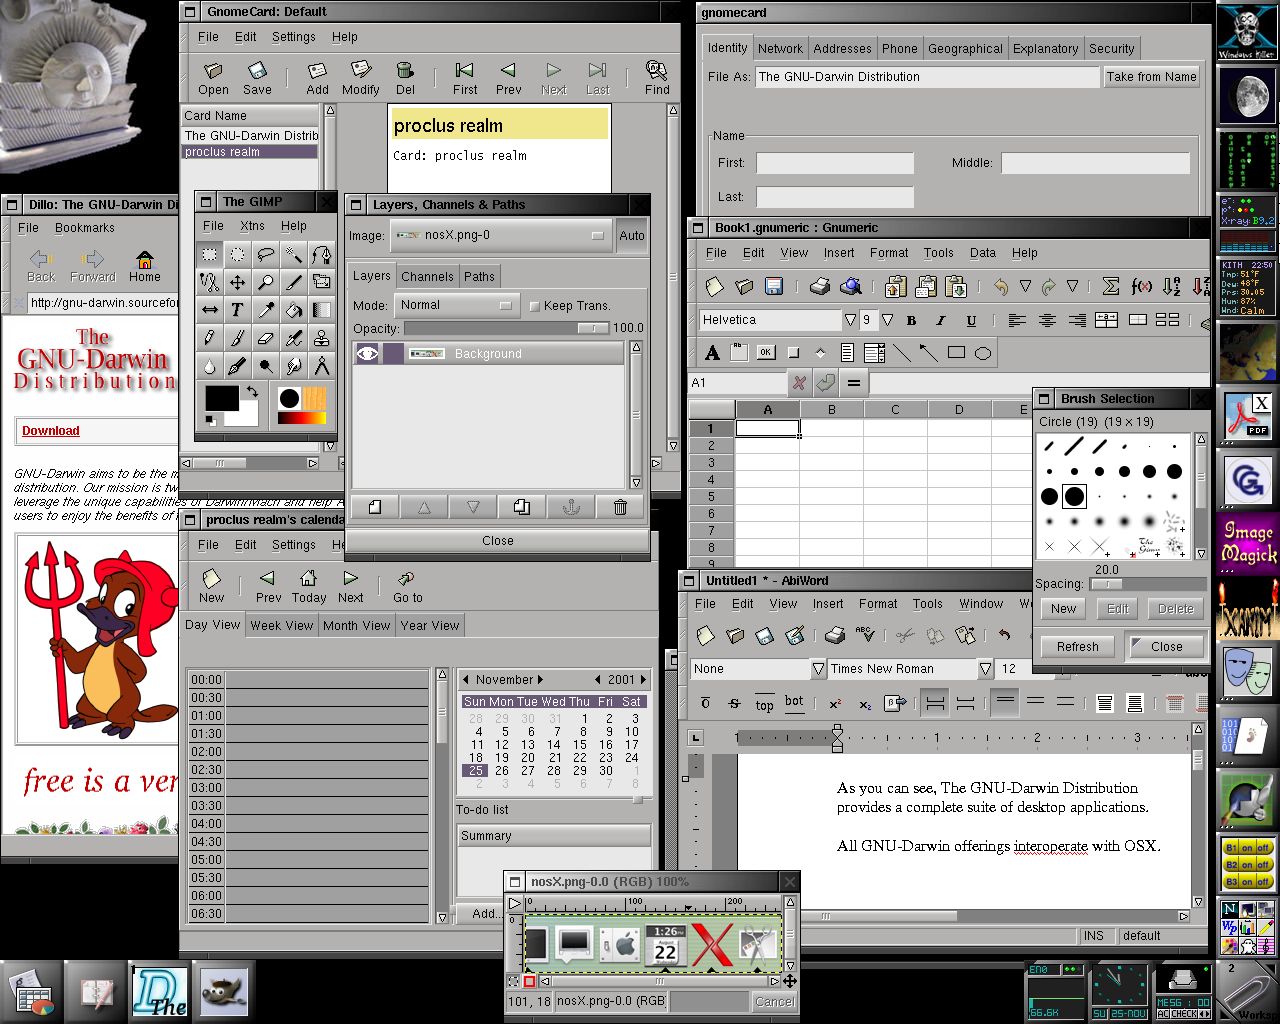Open the Times New Roman font dropdown
1280x1024 pixels.
tap(985, 669)
